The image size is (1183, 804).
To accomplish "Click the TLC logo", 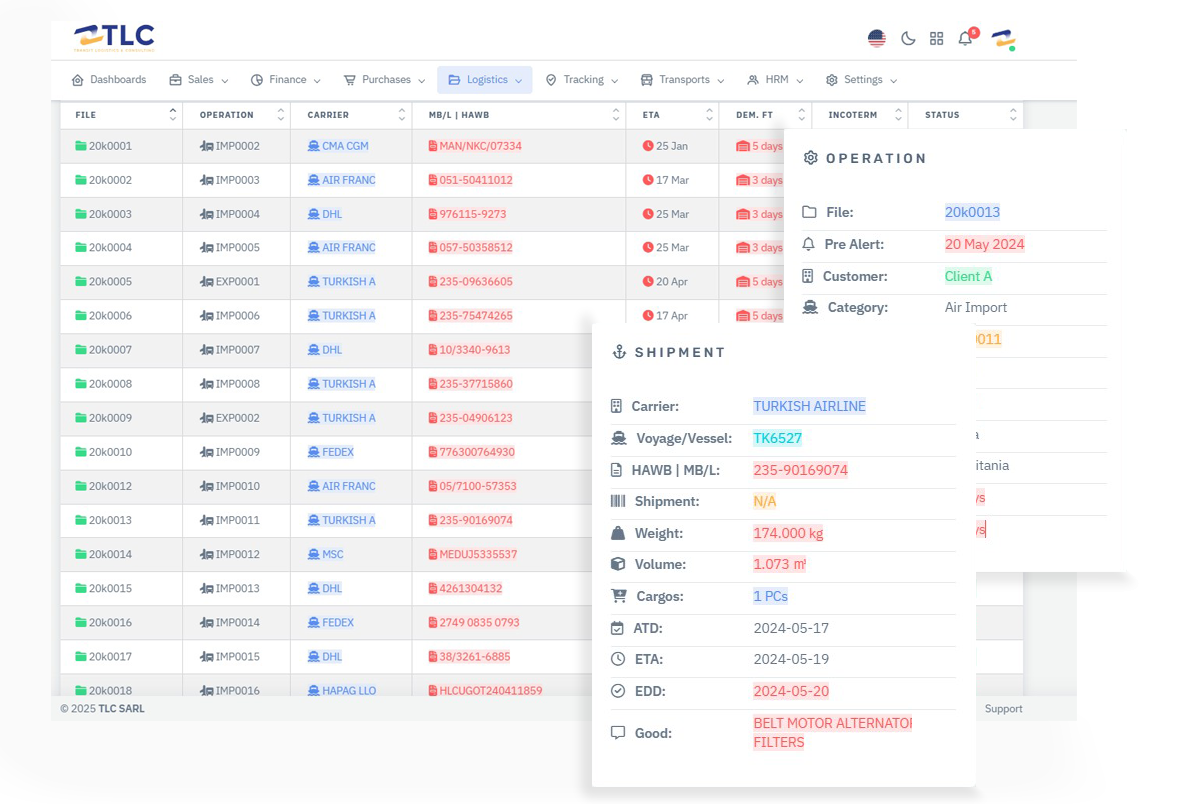I will 114,38.
